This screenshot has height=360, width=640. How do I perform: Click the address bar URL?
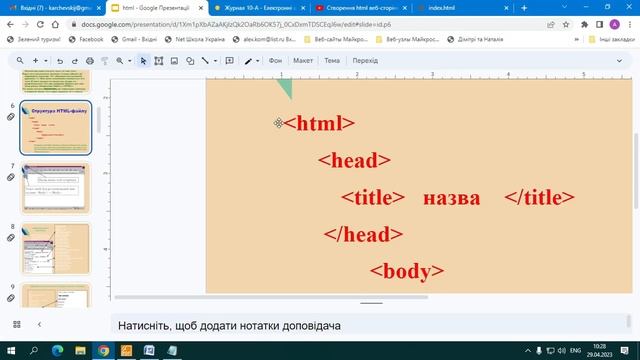236,24
